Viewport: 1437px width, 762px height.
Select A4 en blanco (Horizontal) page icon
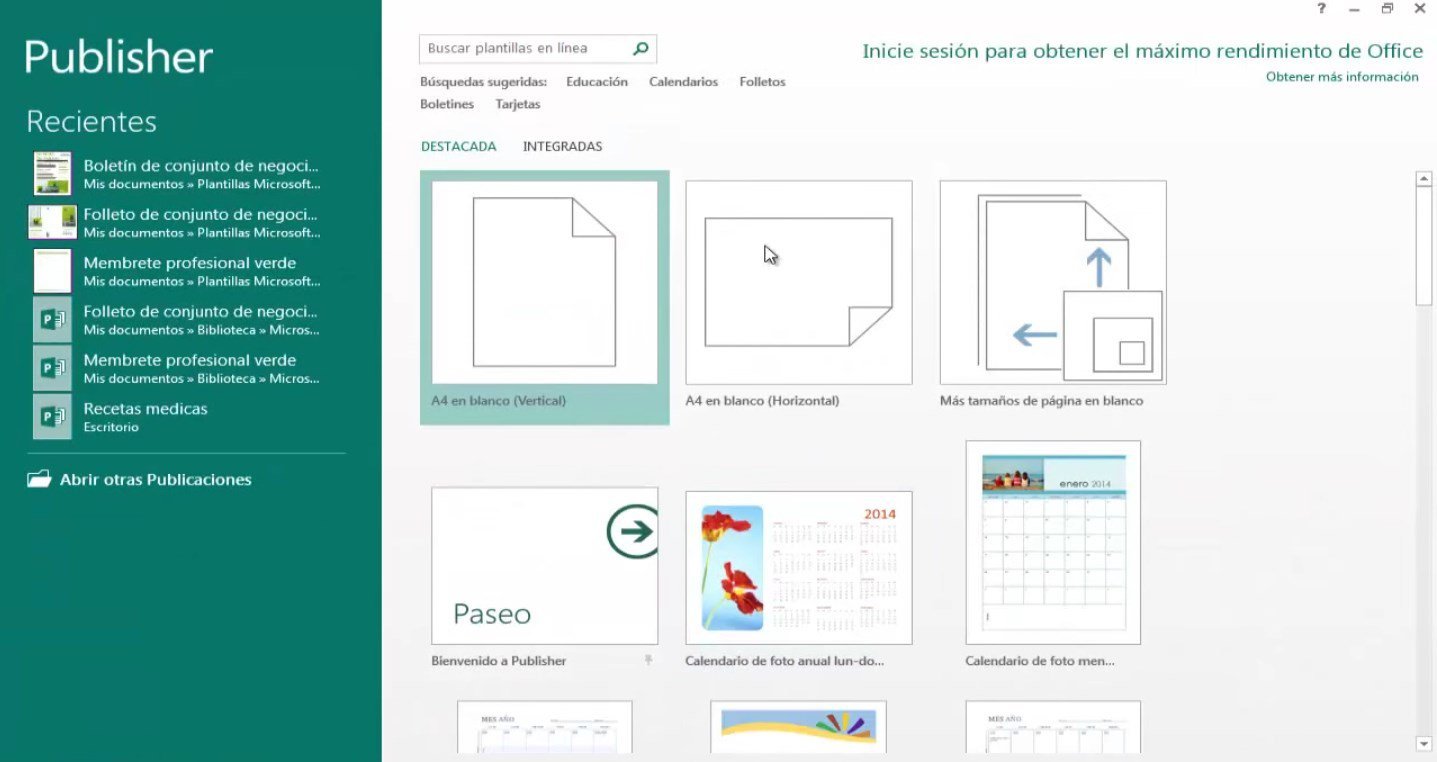pos(798,283)
